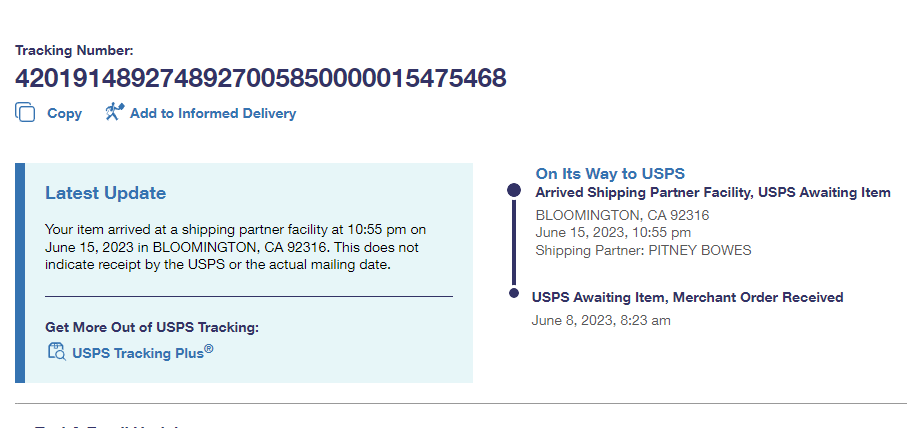Select the Arrived Shipping Partner Facility status line
907x428 pixels.
[x=713, y=192]
